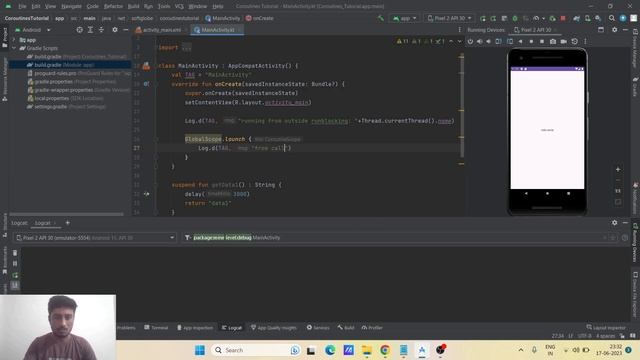Click the Running Devices window mode icon
The width and height of the screenshot is (640, 360).
pyautogui.click(x=601, y=30)
